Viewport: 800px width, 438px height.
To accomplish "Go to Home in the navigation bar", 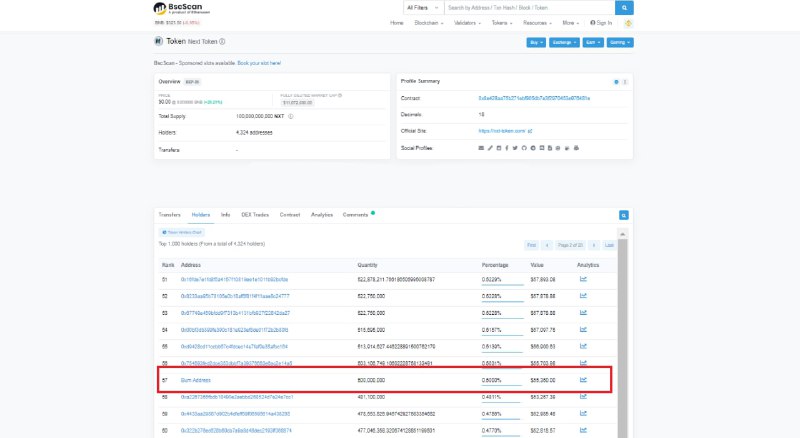I will point(396,23).
